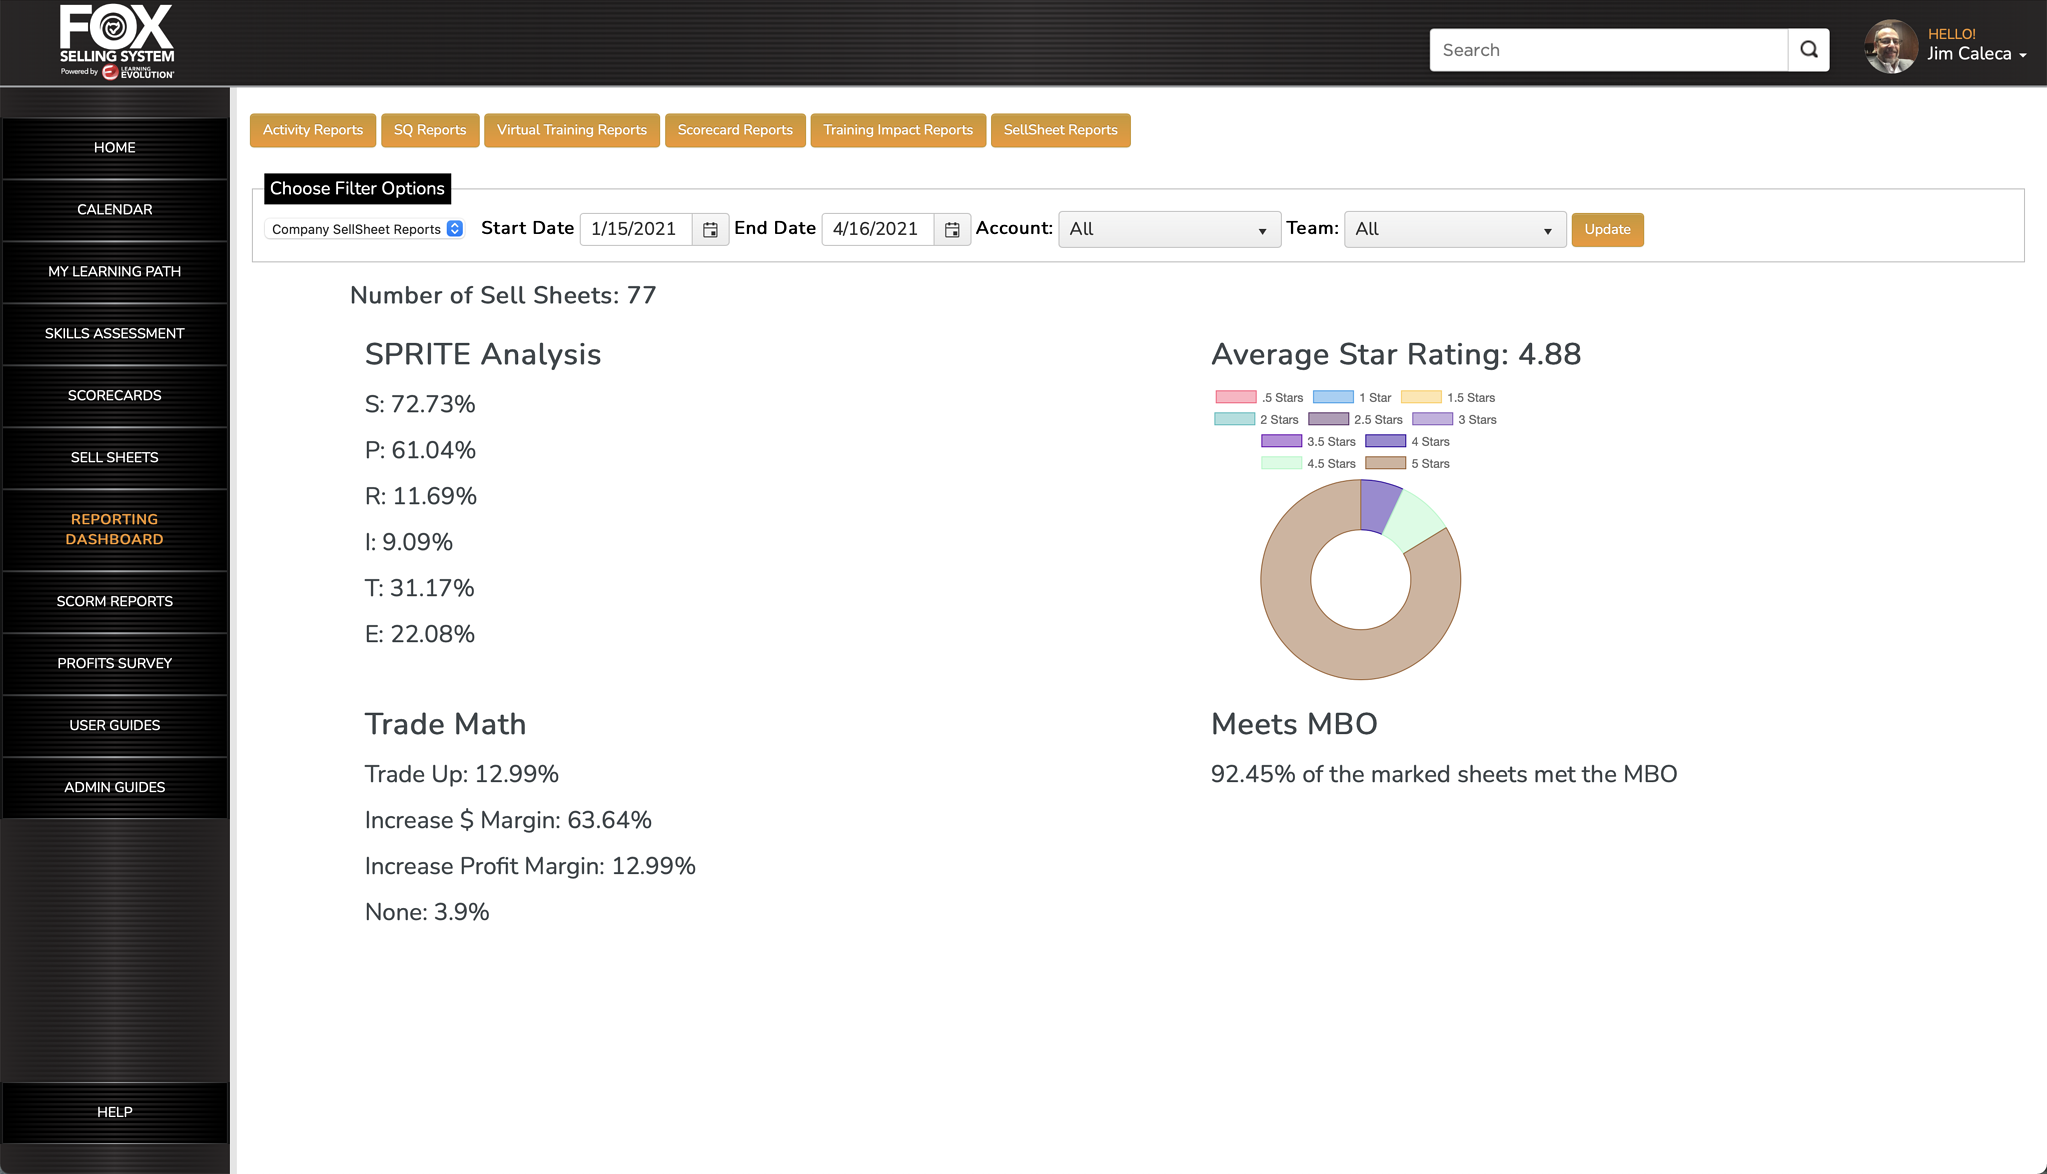Click the FOX Selling System logo
The width and height of the screenshot is (2047, 1174).
click(x=113, y=40)
